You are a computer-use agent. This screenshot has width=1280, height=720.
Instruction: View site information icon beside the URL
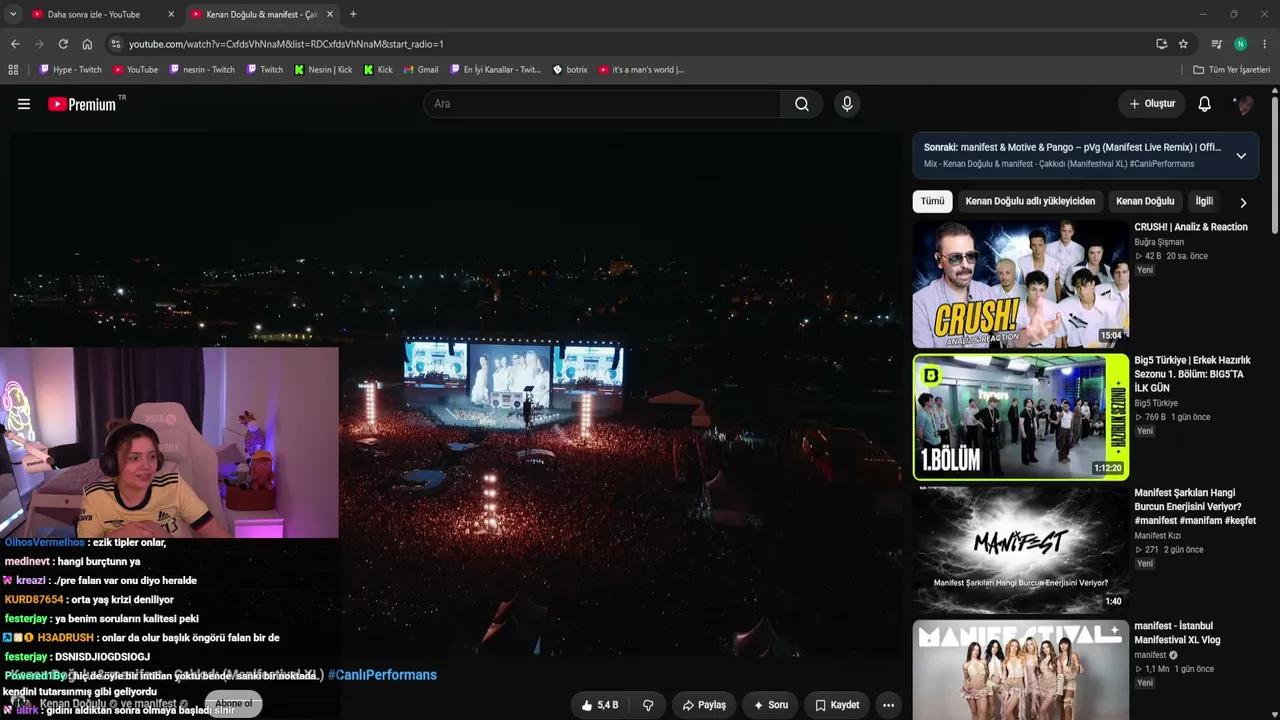tap(116, 44)
